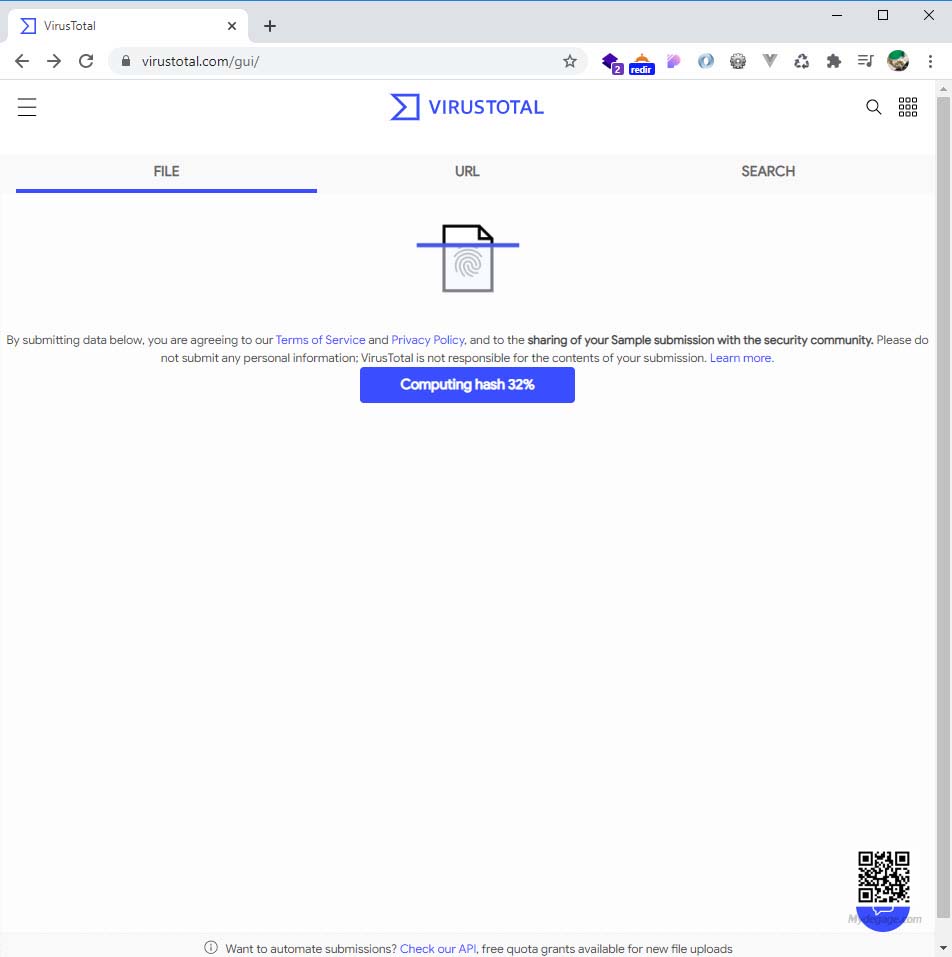Click the purple extension with badge 2
Viewport: 952px width, 957px height.
[611, 62]
